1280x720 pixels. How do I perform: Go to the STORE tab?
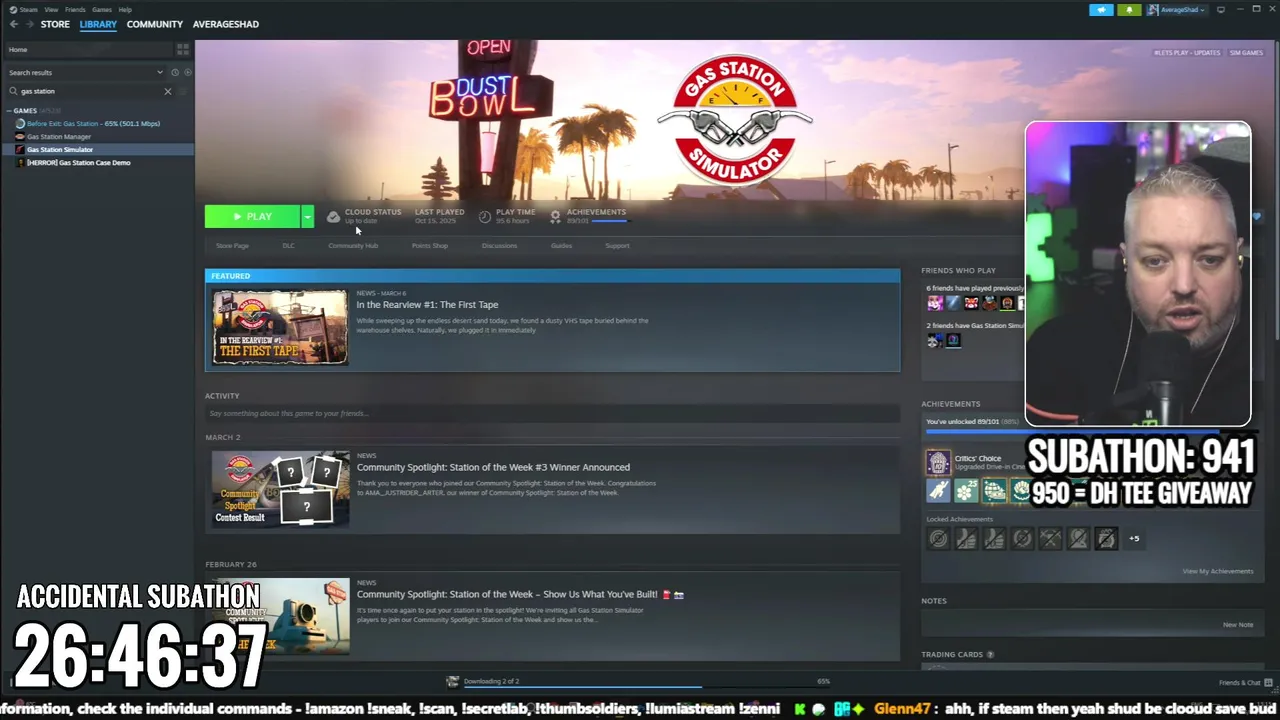click(55, 24)
